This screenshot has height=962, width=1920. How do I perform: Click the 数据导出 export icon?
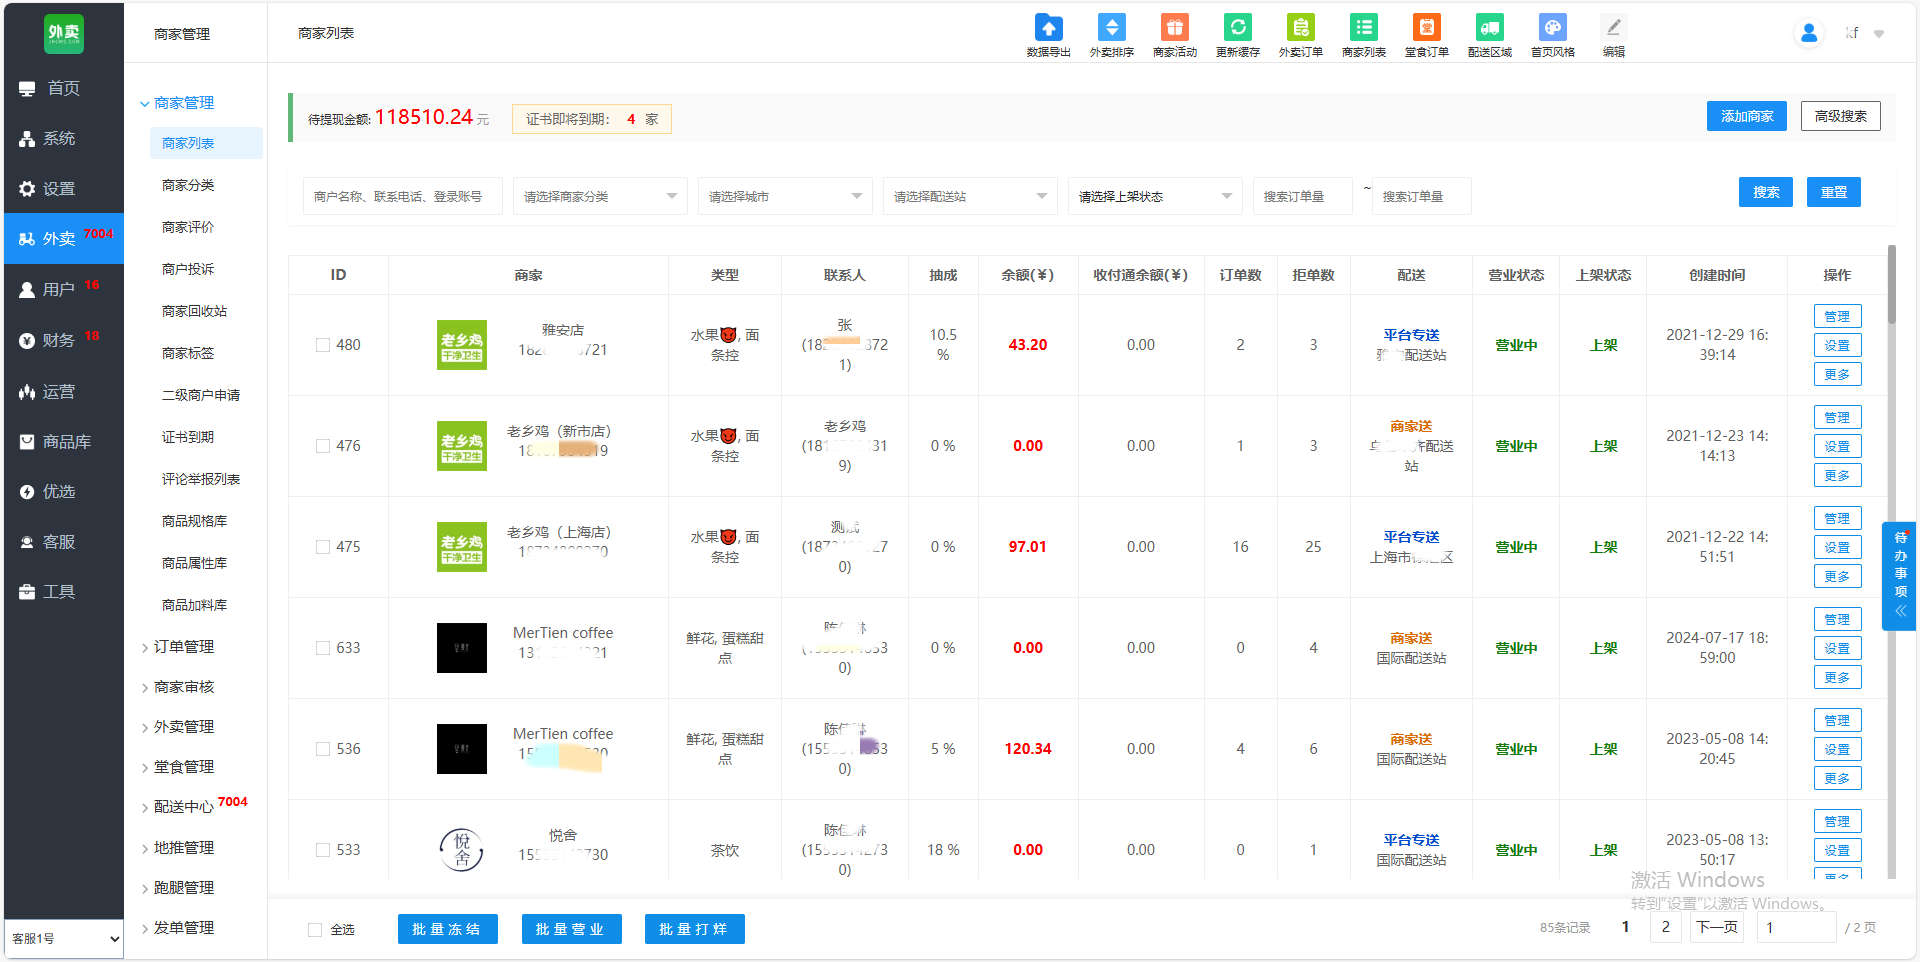pyautogui.click(x=1048, y=28)
